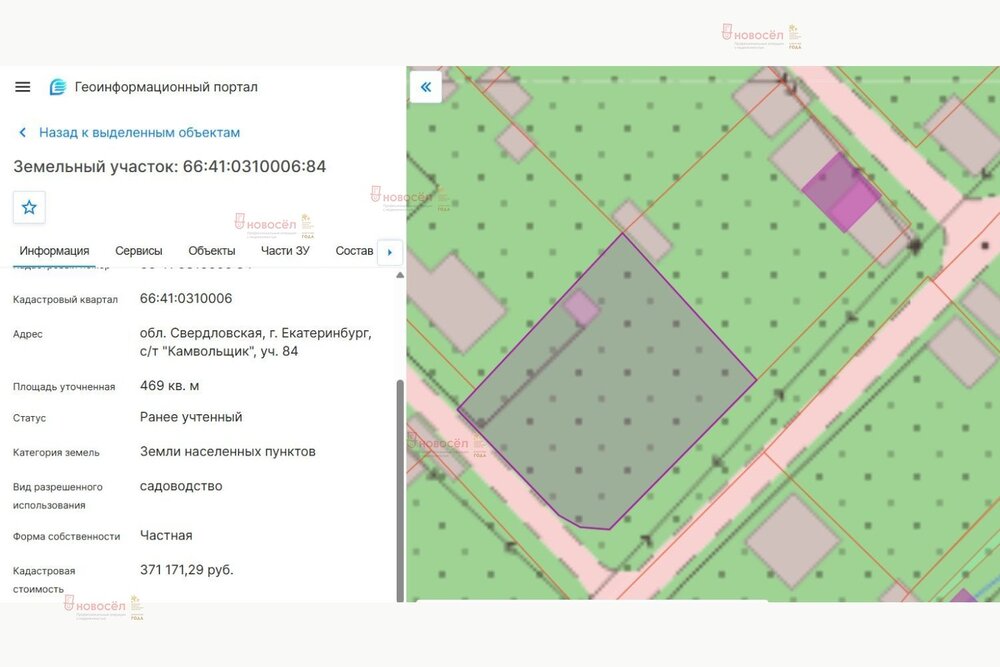Viewport: 1000px width, 667px height.
Task: Open the Состав tab
Action: [x=354, y=251]
